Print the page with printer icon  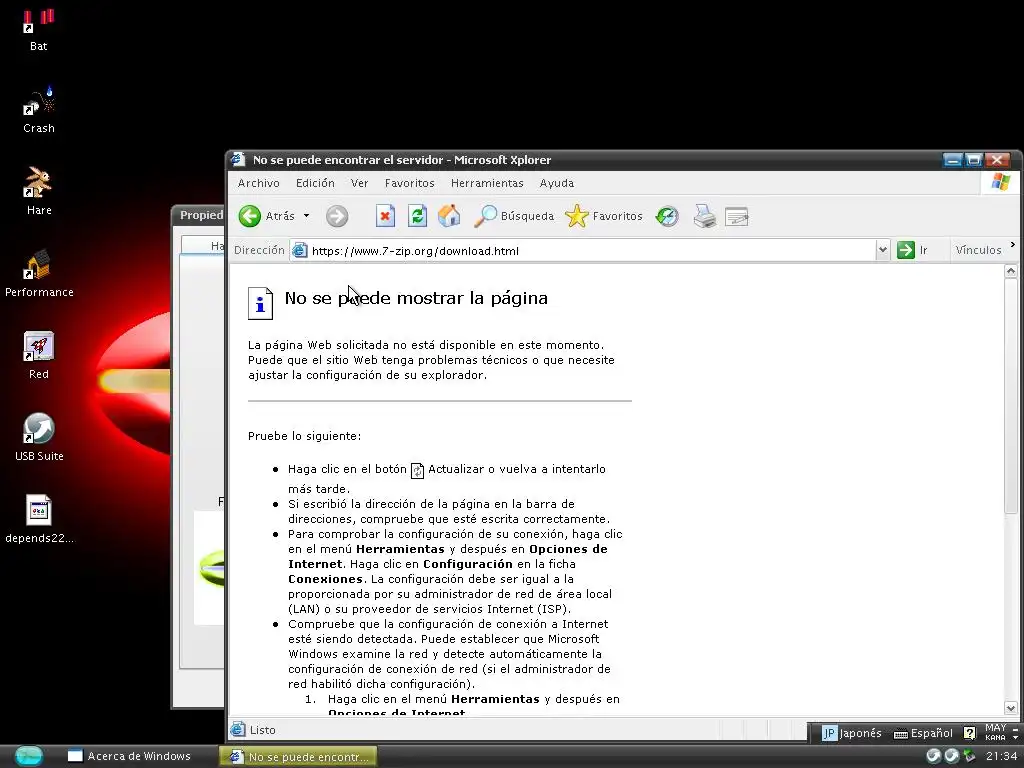(x=704, y=216)
